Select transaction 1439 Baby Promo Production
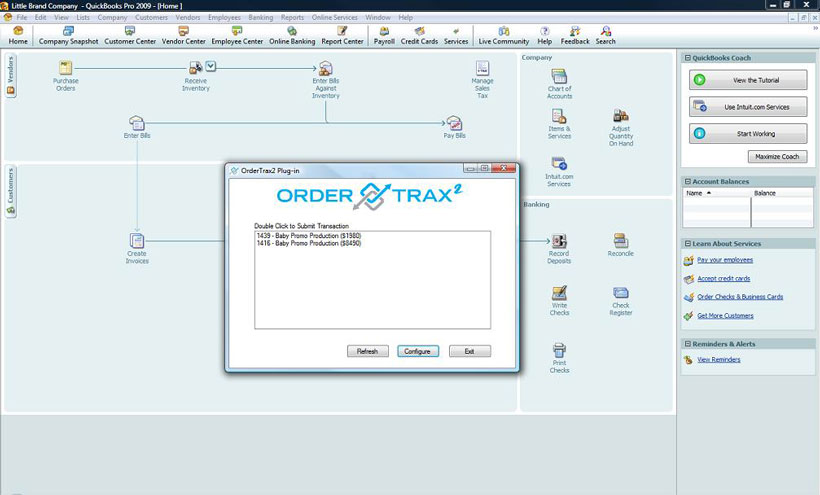Viewport: 820px width, 495px height. [x=309, y=236]
